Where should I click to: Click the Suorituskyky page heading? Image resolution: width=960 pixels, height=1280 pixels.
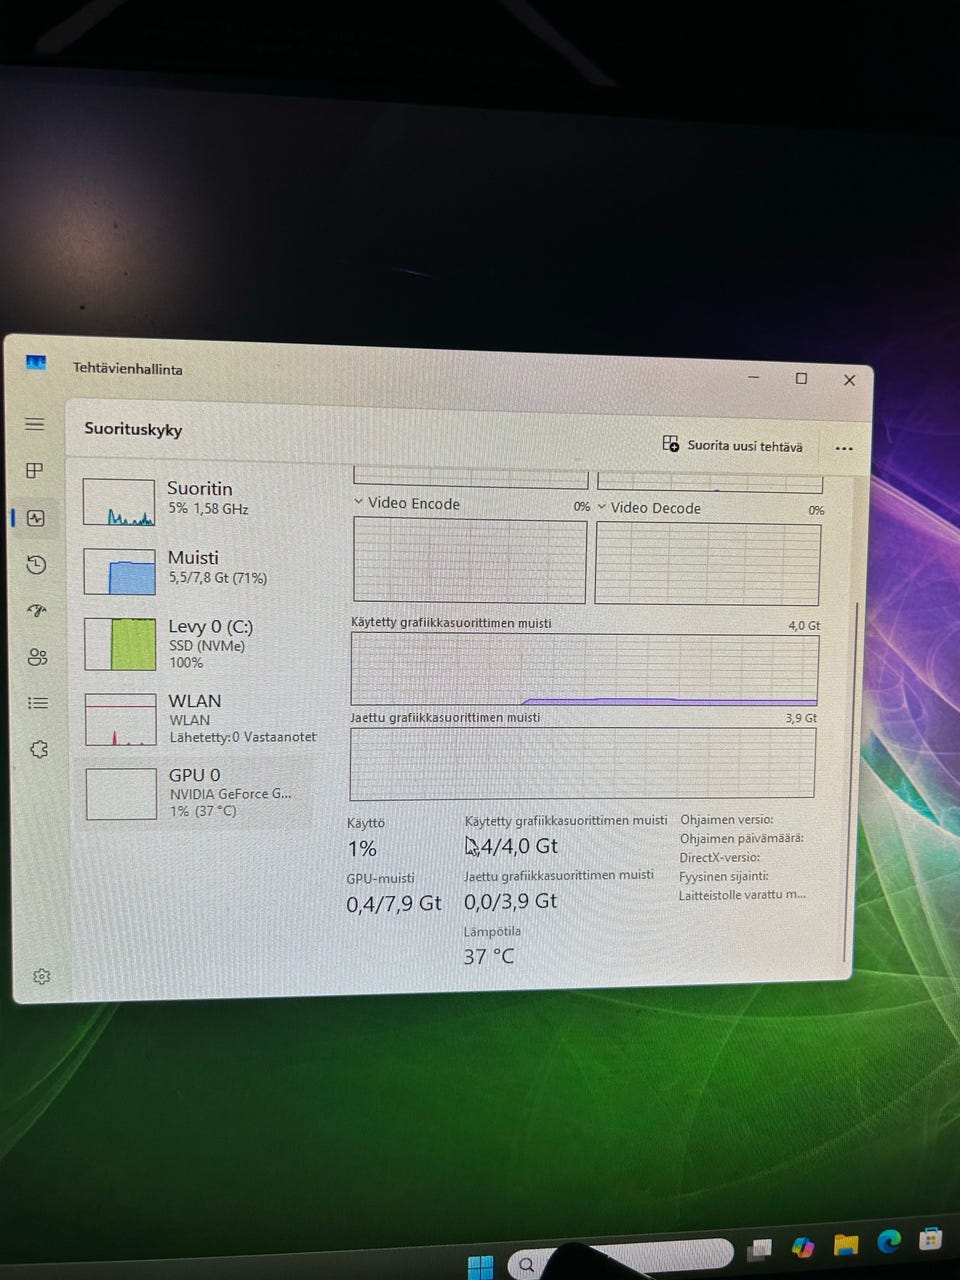(x=133, y=429)
